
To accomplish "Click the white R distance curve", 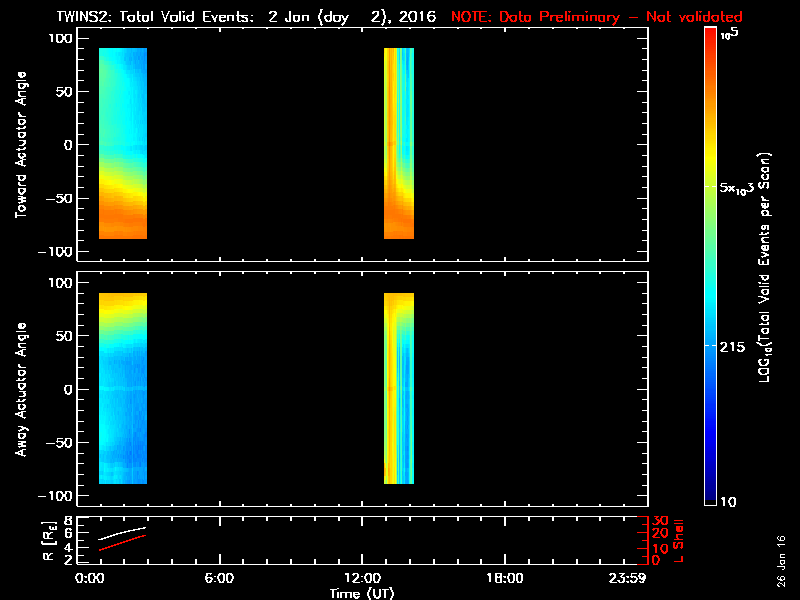I will coord(123,533).
